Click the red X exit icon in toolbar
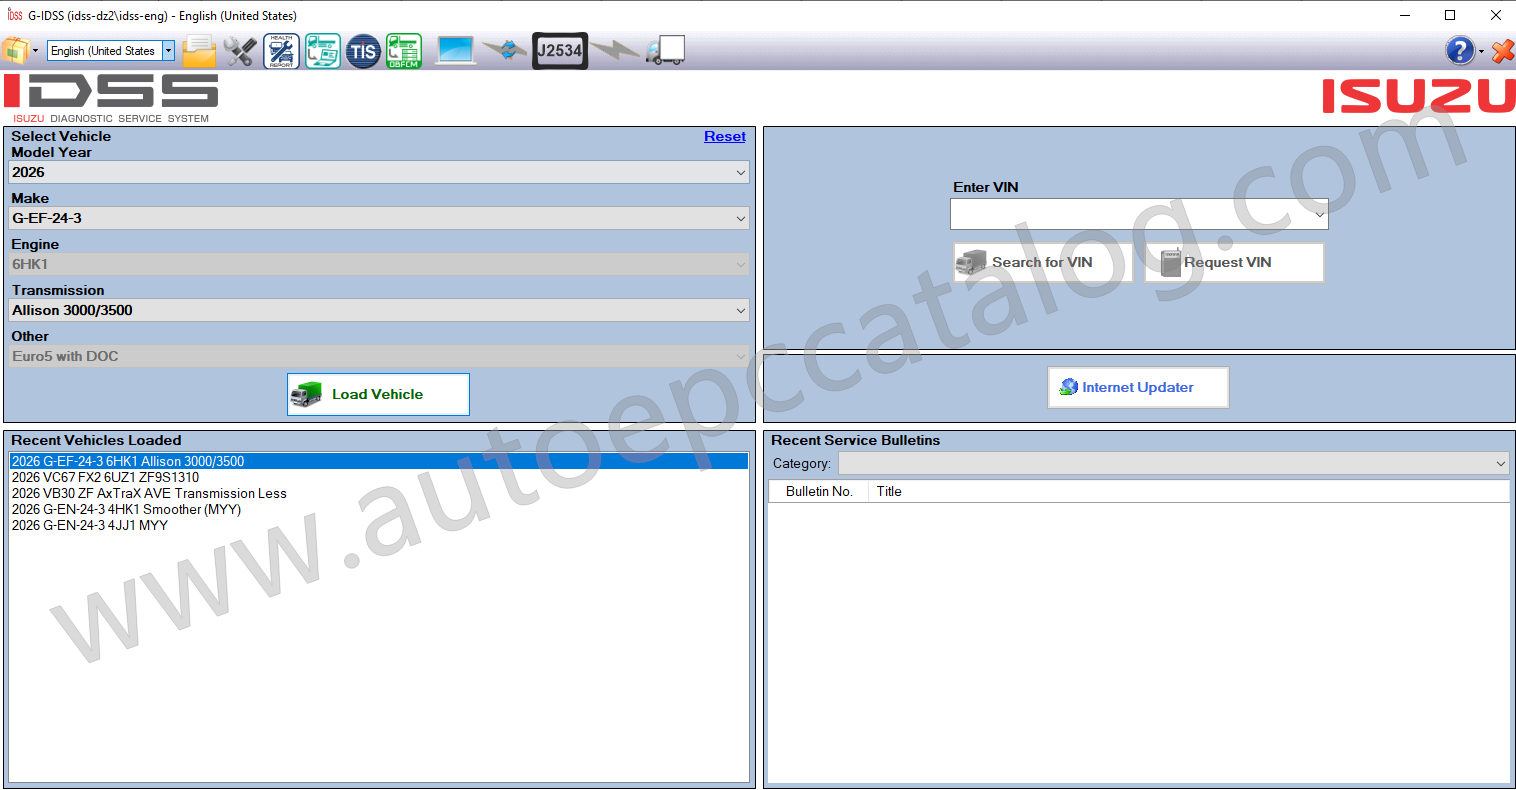 (x=1502, y=51)
